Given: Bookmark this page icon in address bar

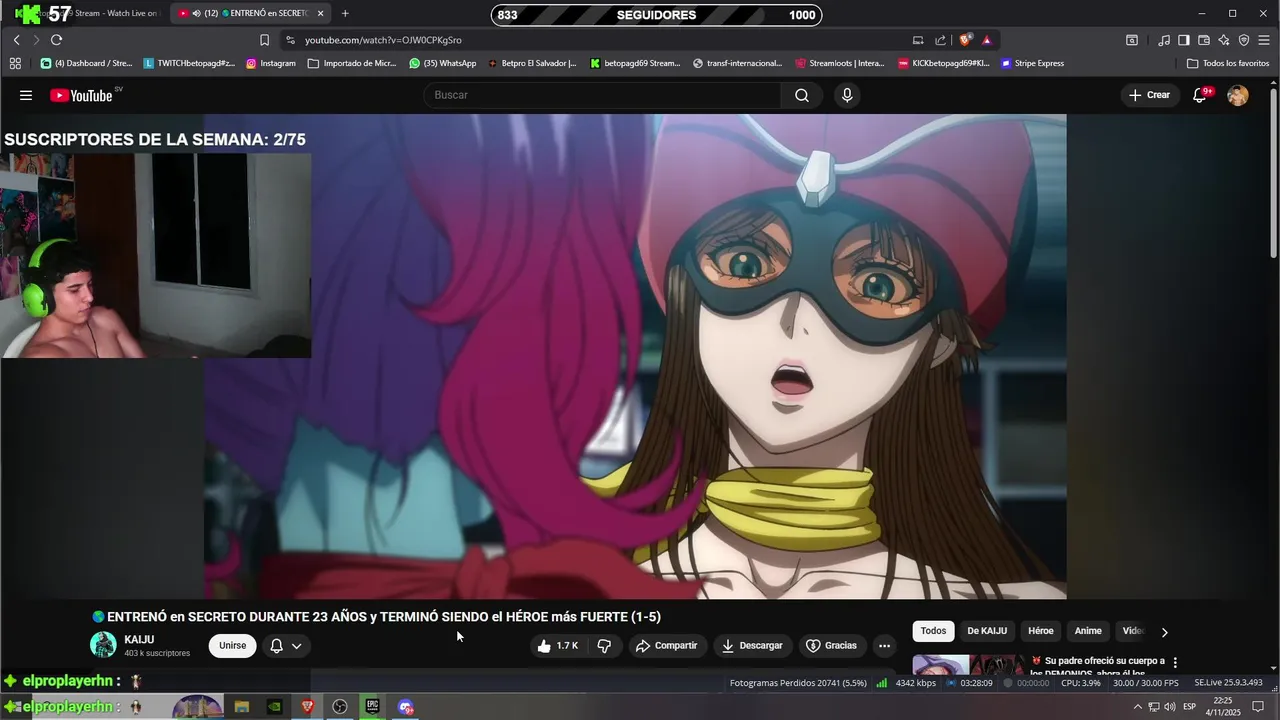Looking at the screenshot, I should pyautogui.click(x=264, y=40).
